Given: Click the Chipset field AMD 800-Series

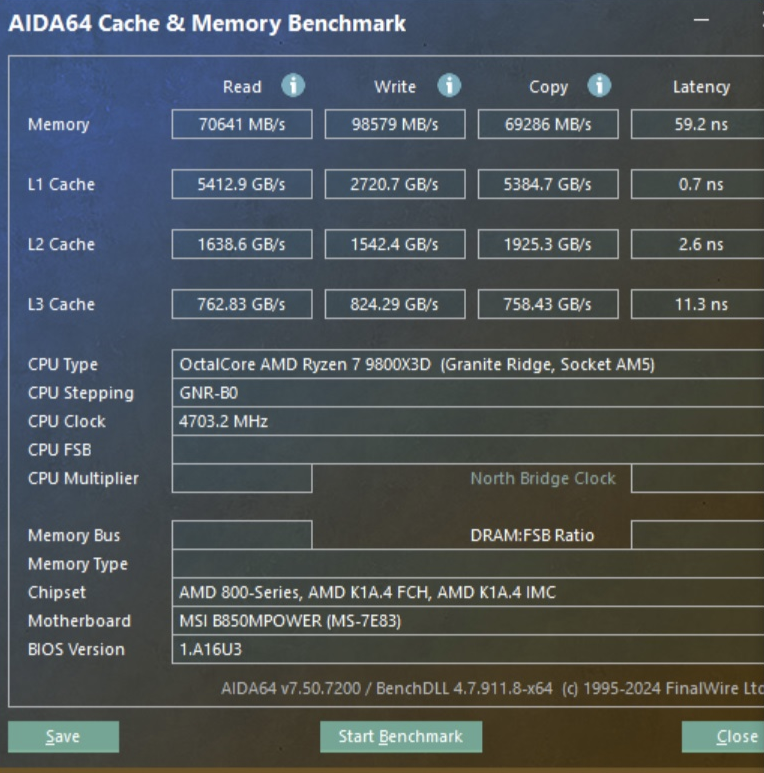Looking at the screenshot, I should pos(468,592).
